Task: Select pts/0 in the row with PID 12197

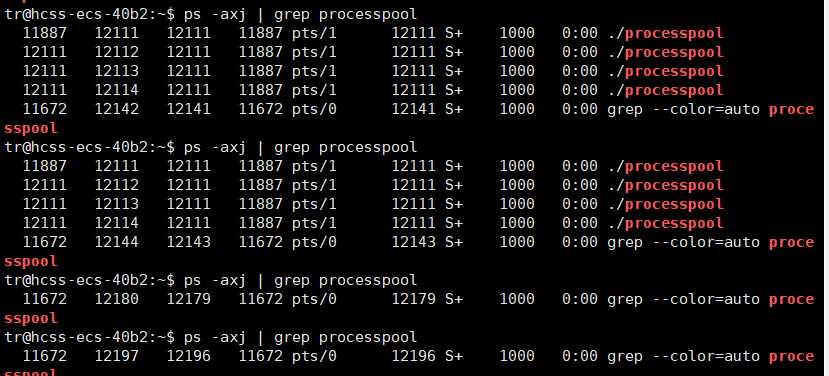Action: [314, 357]
